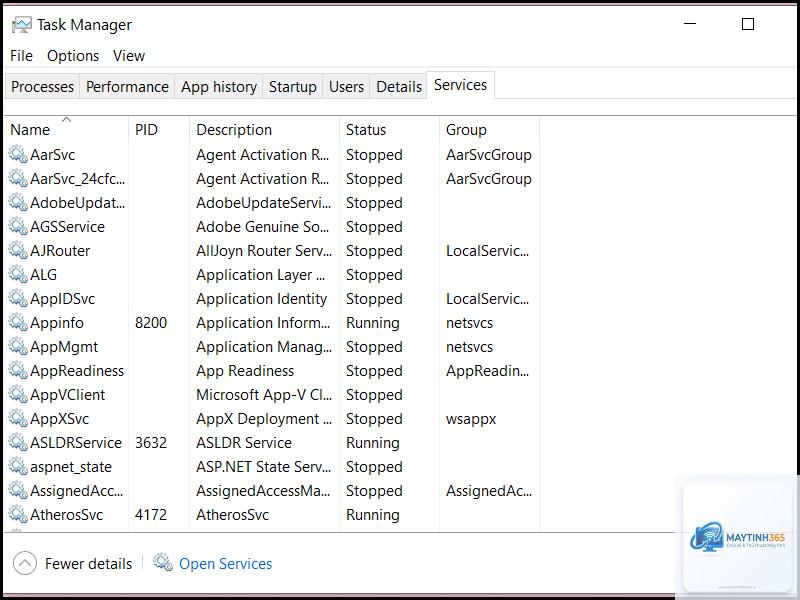This screenshot has width=800, height=600.
Task: Click 'AssignedAccessMa...' description cell
Action: pyautogui.click(x=263, y=490)
